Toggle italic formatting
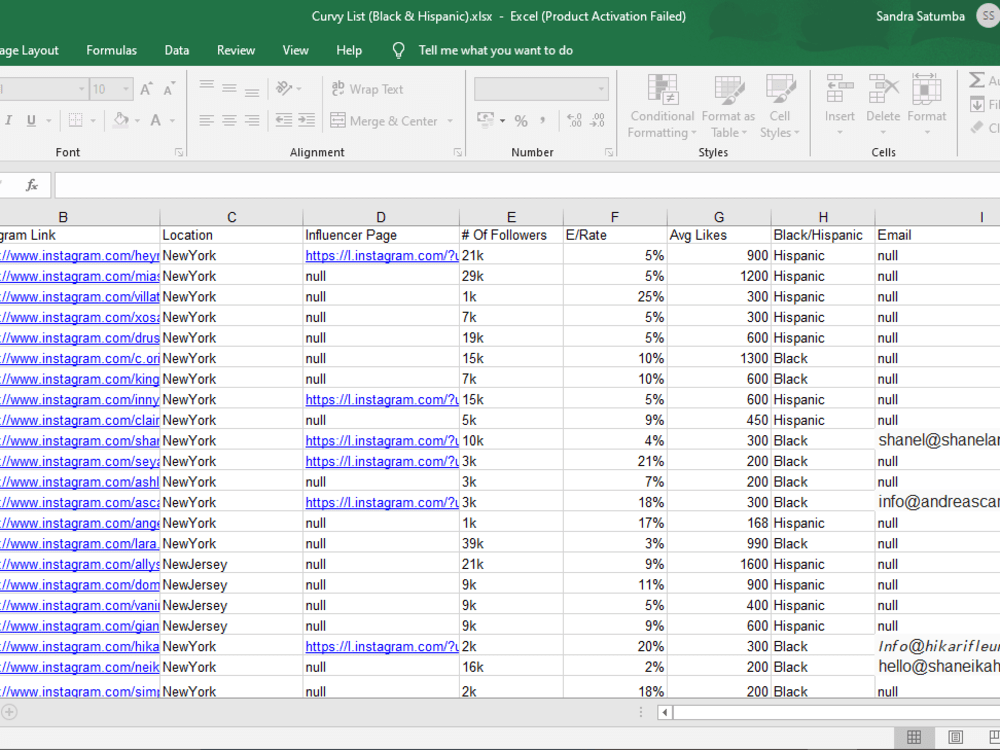Viewport: 1000px width, 750px height. (x=9, y=120)
